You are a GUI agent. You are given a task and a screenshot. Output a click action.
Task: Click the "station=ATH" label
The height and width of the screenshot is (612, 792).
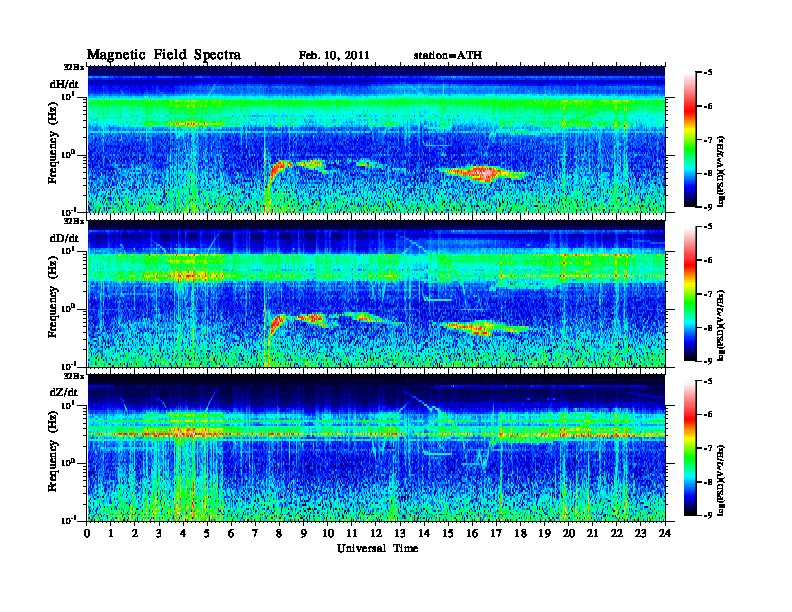pos(448,55)
